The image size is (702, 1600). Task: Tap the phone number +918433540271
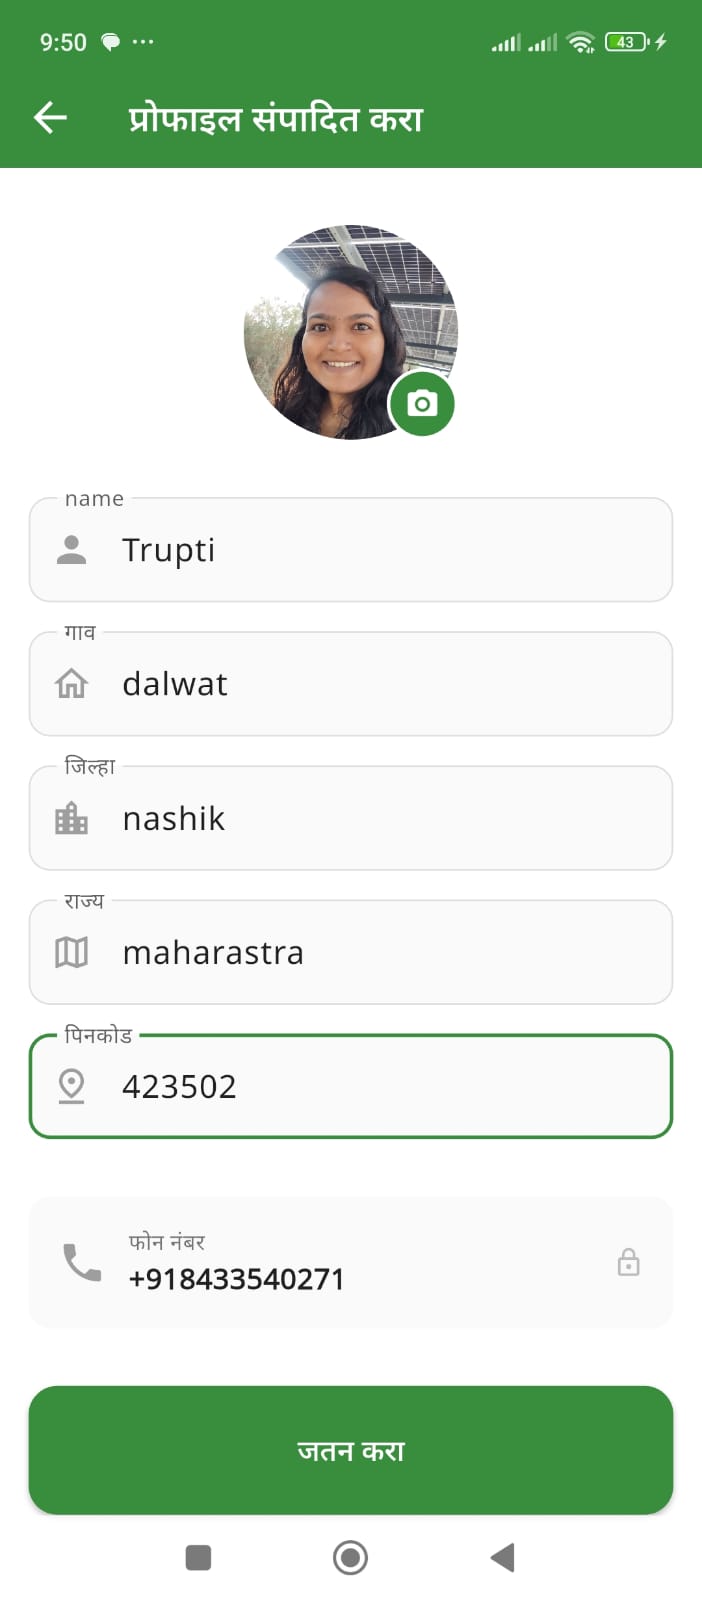click(x=237, y=1279)
